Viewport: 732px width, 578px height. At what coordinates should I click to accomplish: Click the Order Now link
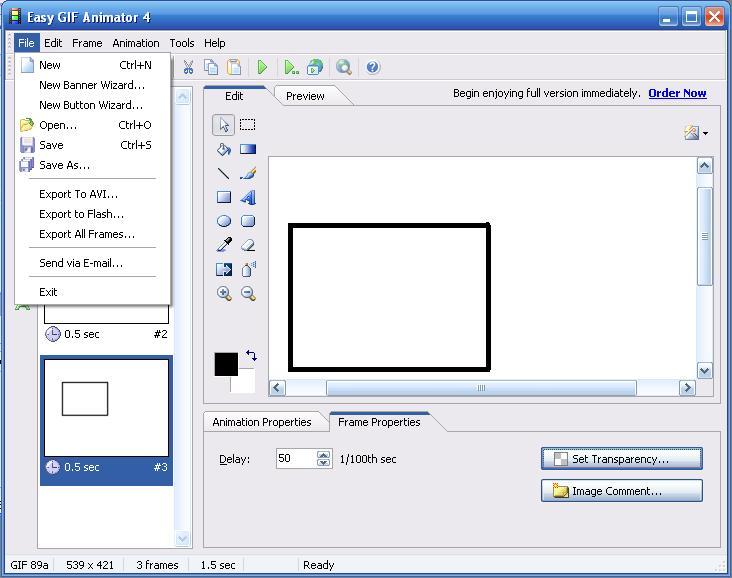pyautogui.click(x=677, y=93)
